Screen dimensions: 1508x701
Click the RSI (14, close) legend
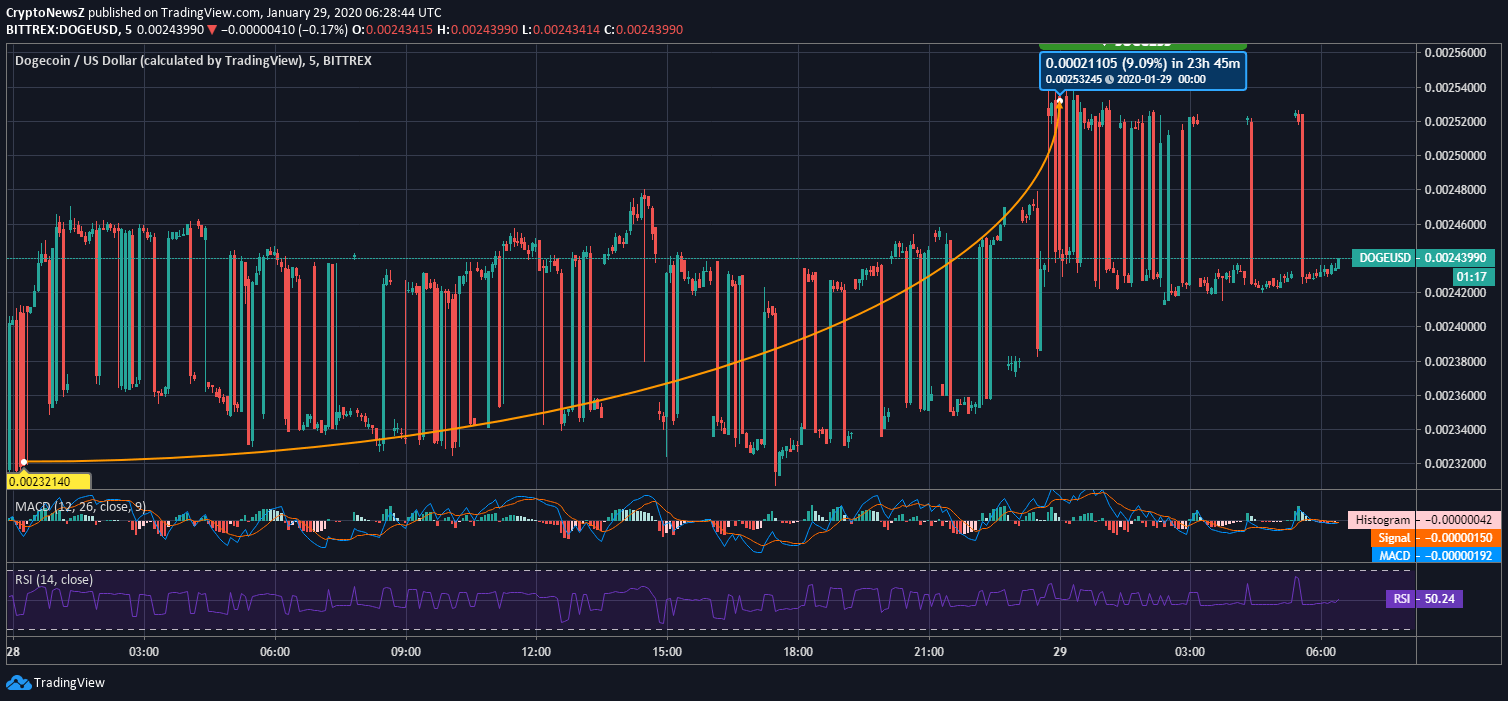pyautogui.click(x=54, y=579)
